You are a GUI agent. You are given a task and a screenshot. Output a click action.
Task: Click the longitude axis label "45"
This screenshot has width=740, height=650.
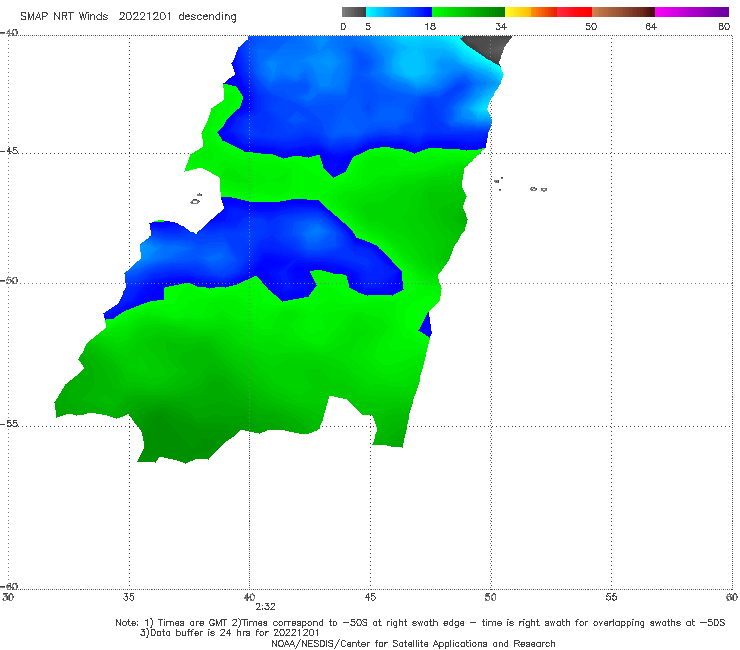click(370, 597)
